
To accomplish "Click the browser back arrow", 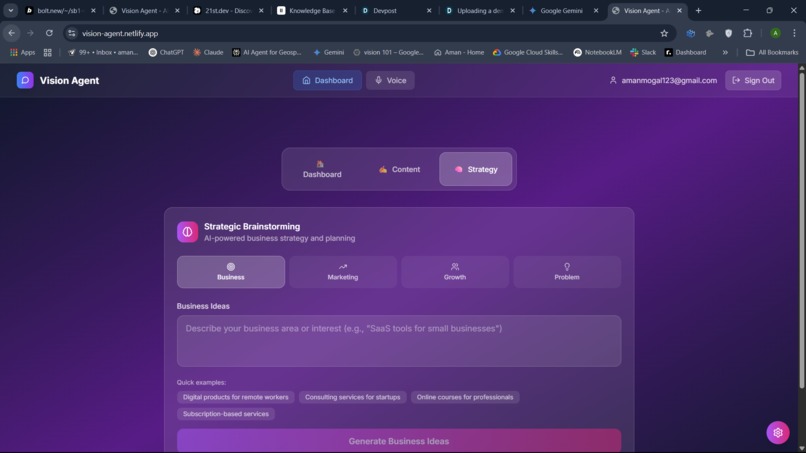I will click(x=12, y=33).
